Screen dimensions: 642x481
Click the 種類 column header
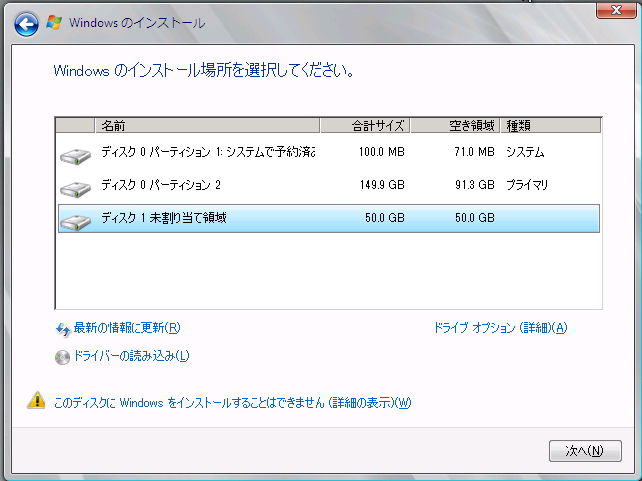549,125
